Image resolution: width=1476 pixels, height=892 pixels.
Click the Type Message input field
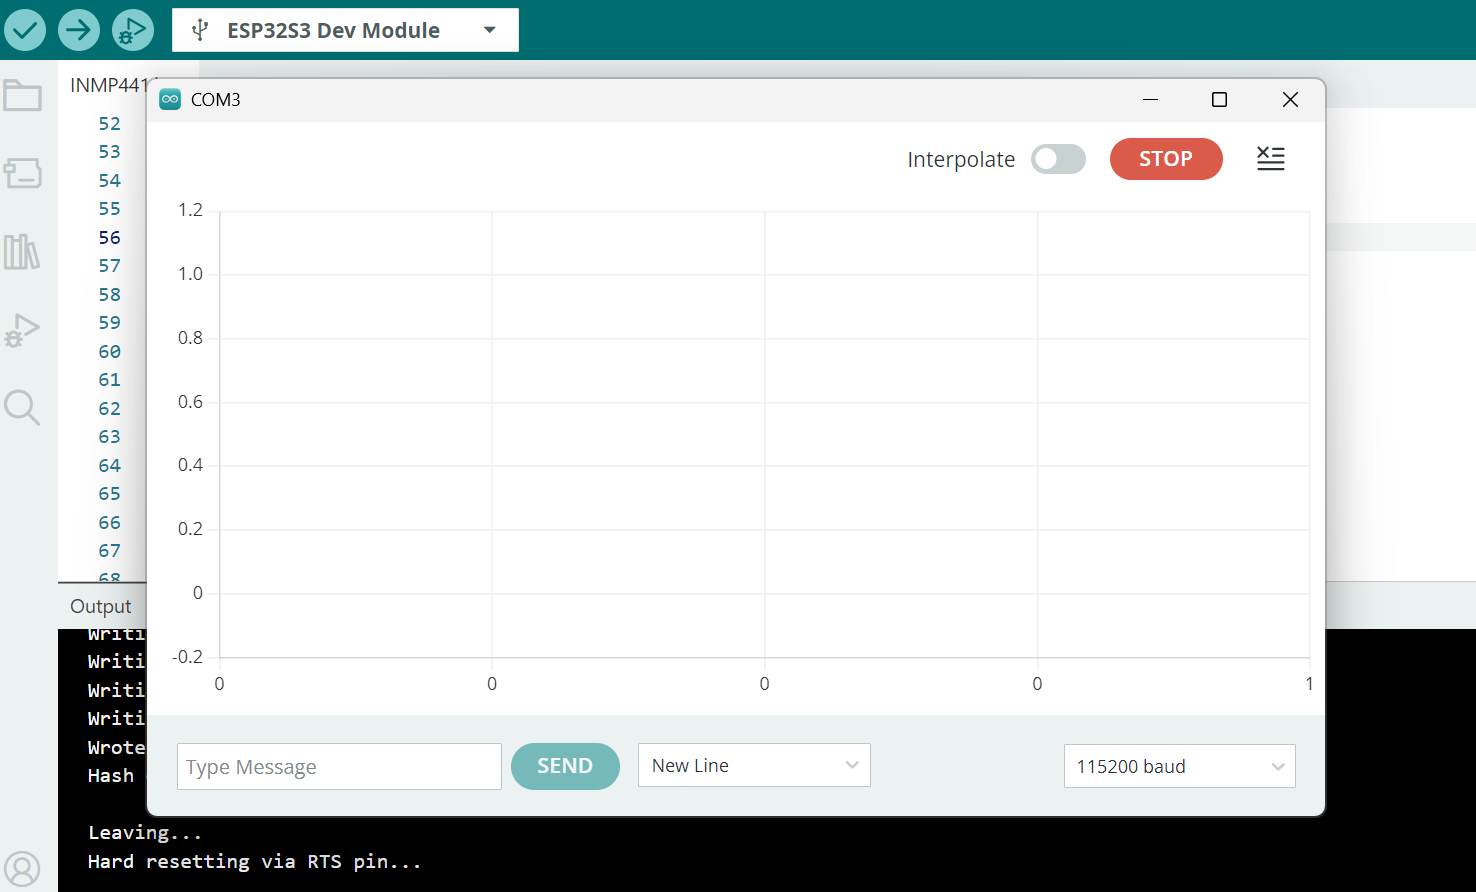tap(339, 767)
